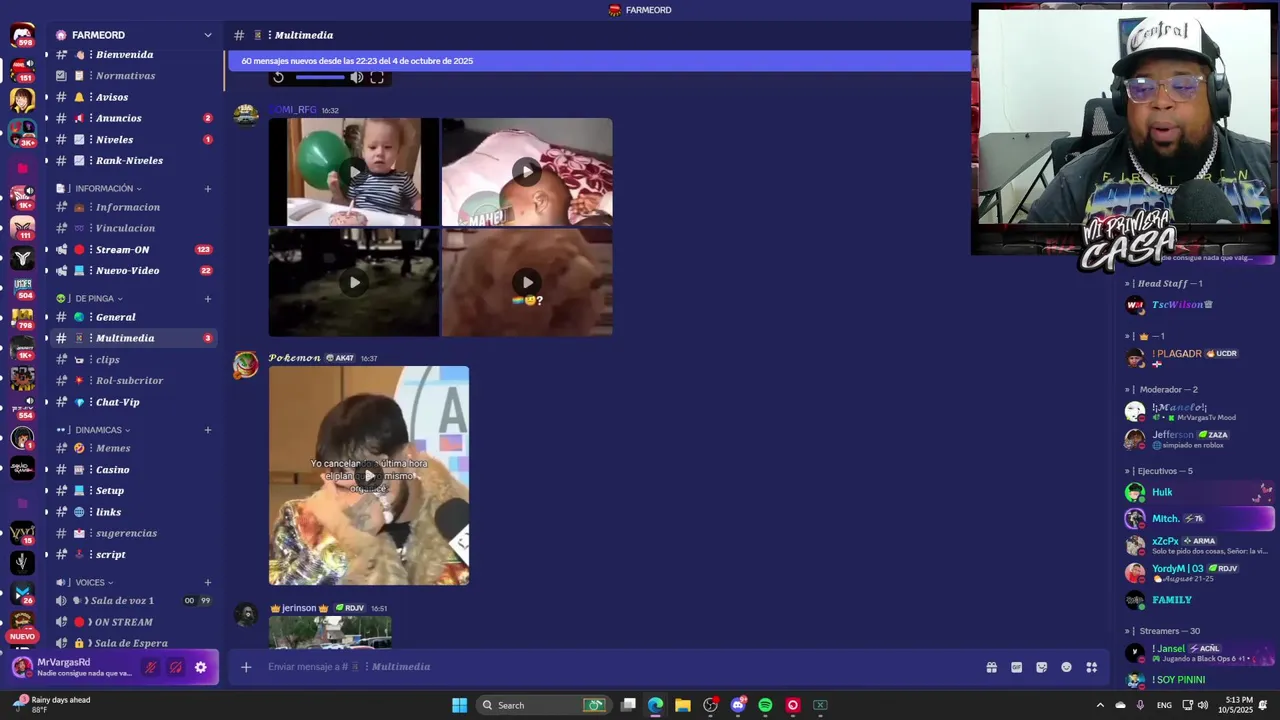Click the attach file plus icon

[246, 667]
